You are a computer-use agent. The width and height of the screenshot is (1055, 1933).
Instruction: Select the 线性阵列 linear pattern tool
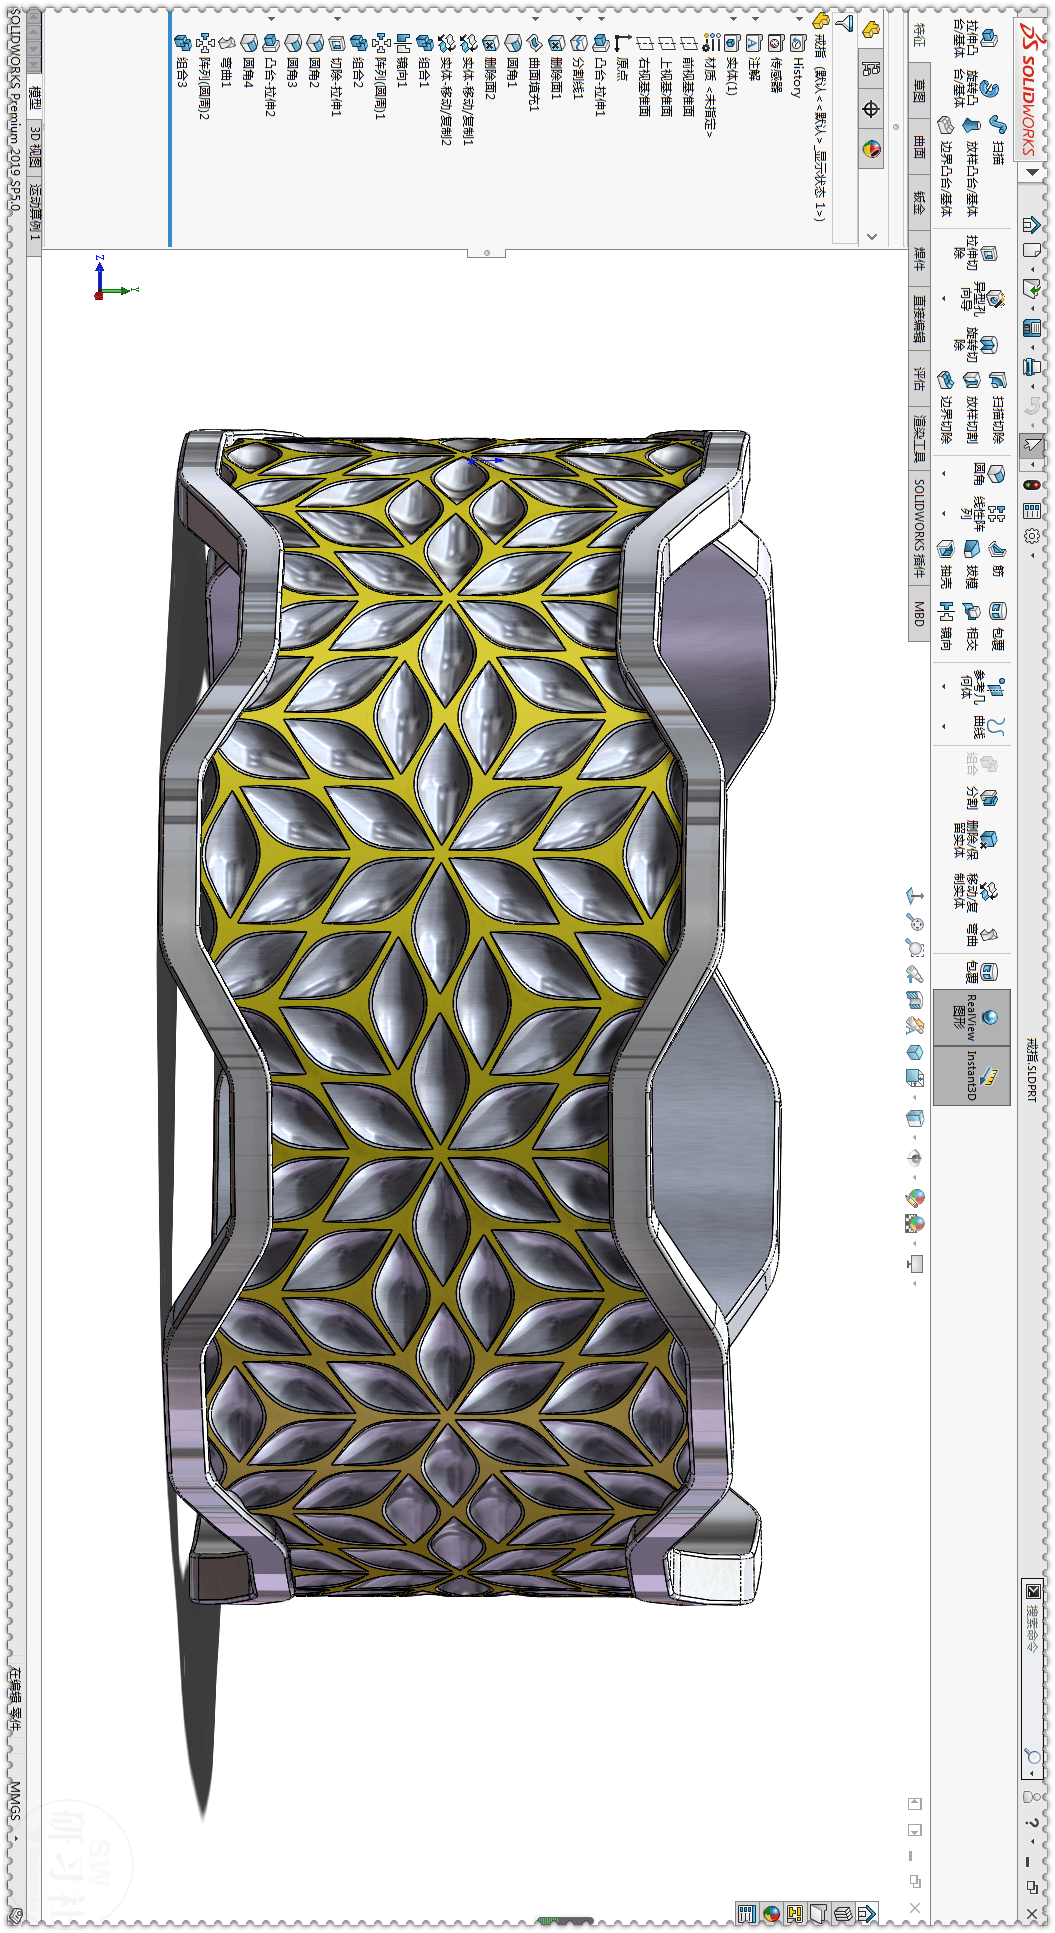(981, 513)
